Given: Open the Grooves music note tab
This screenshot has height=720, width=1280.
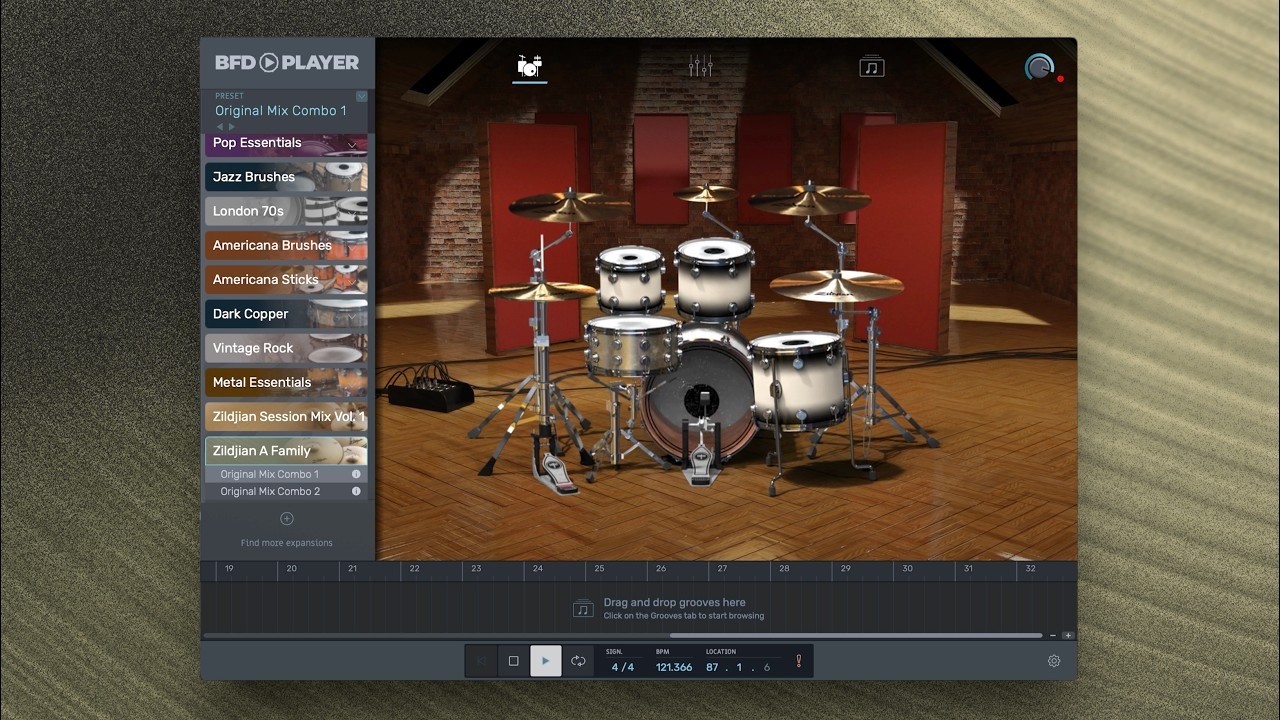Looking at the screenshot, I should click(x=872, y=66).
